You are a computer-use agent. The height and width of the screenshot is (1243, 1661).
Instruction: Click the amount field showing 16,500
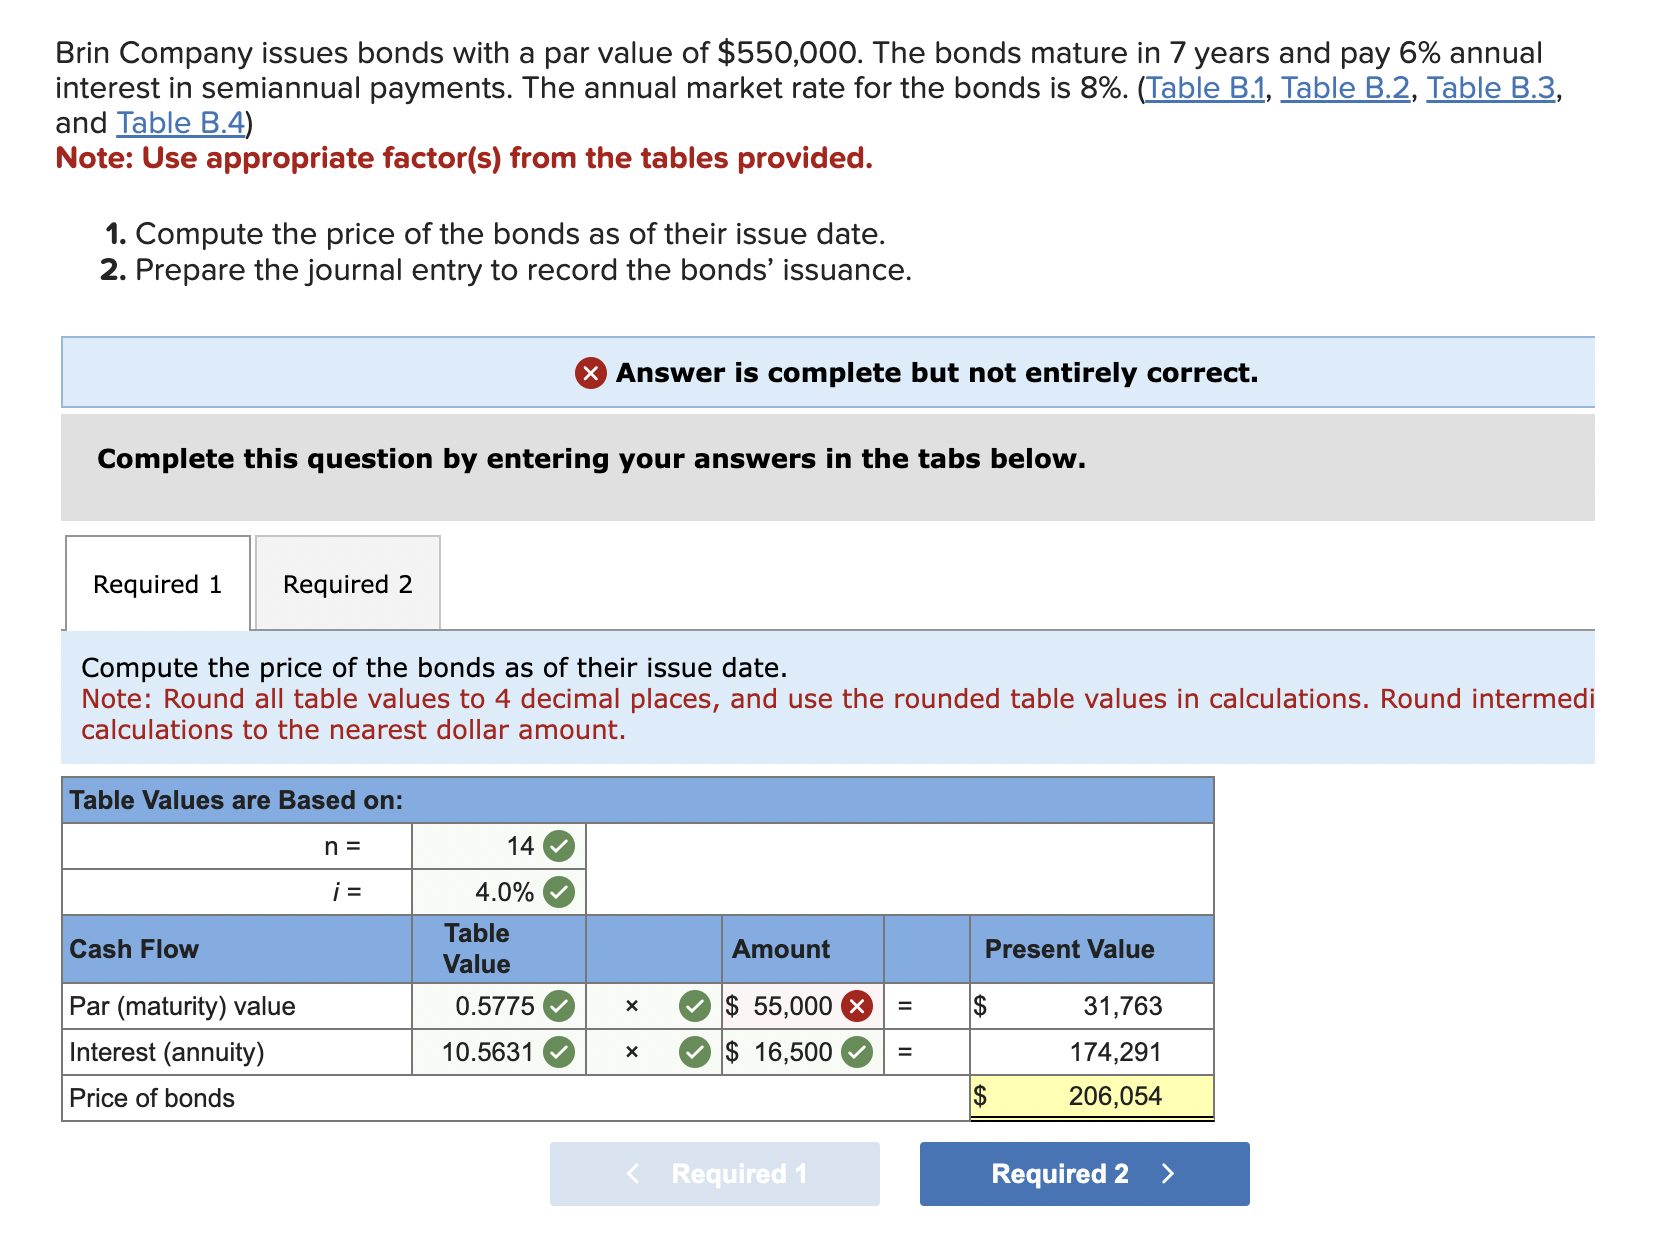pos(802,1052)
